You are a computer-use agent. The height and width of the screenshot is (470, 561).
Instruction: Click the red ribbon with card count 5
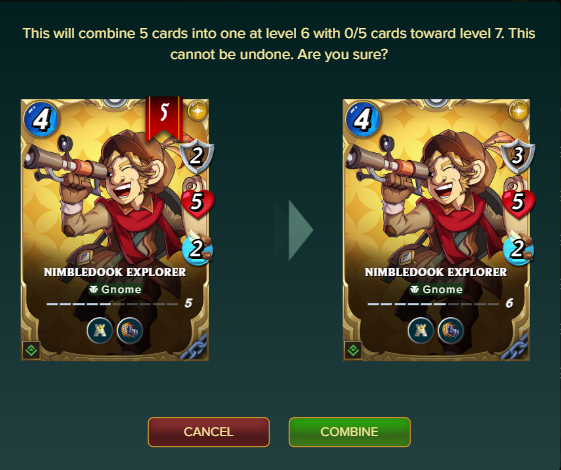[x=164, y=118]
